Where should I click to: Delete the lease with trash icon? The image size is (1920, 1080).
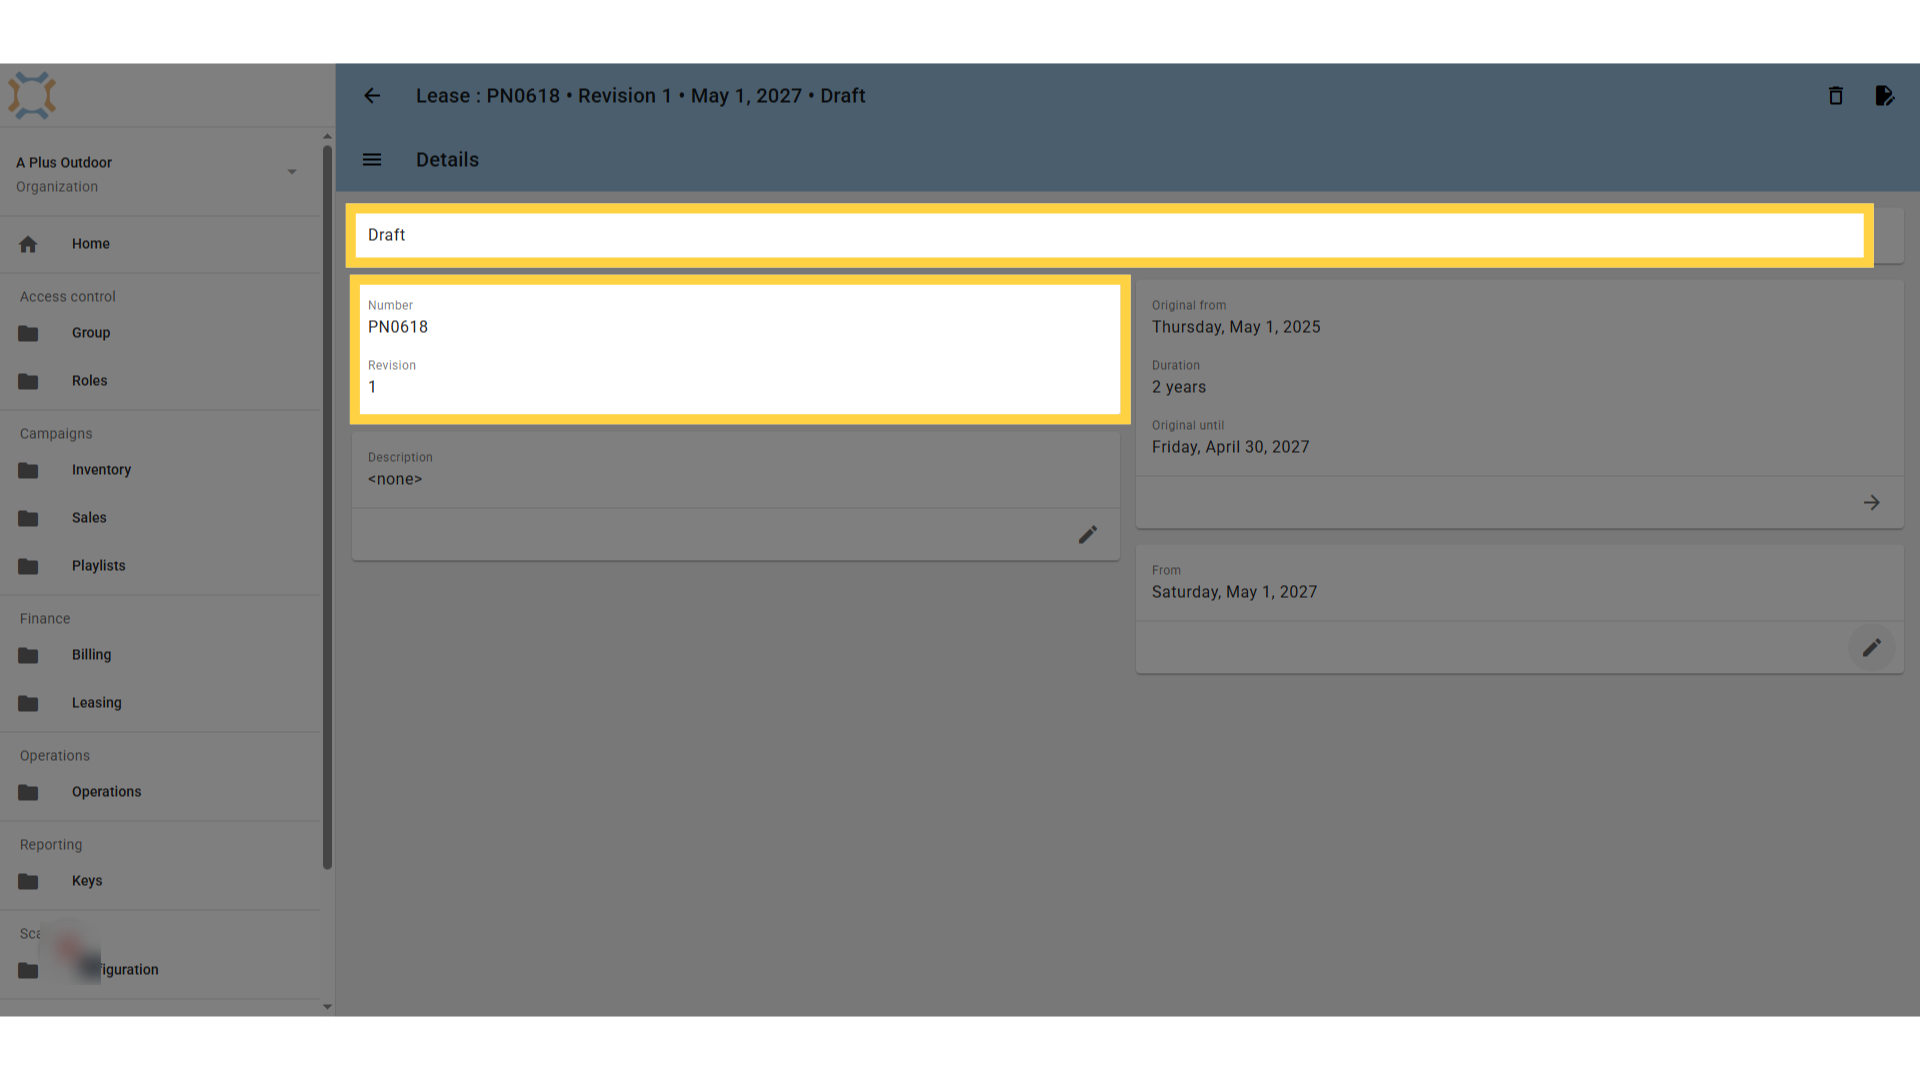click(1836, 96)
